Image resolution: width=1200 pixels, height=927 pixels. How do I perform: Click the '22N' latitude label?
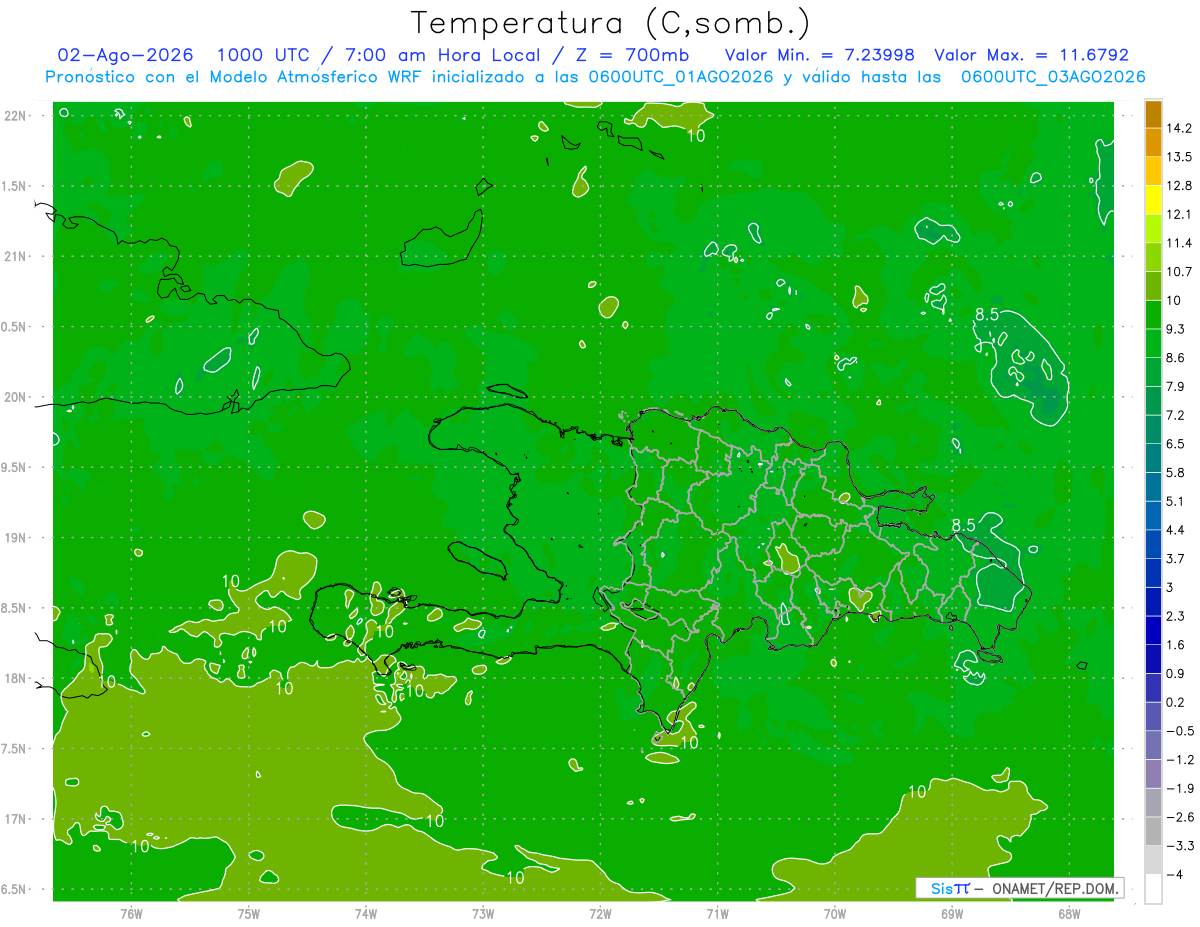pos(14,116)
